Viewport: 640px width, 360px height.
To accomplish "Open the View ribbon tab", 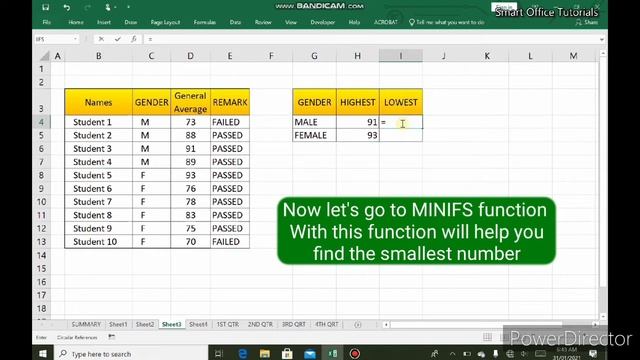I will coord(291,22).
